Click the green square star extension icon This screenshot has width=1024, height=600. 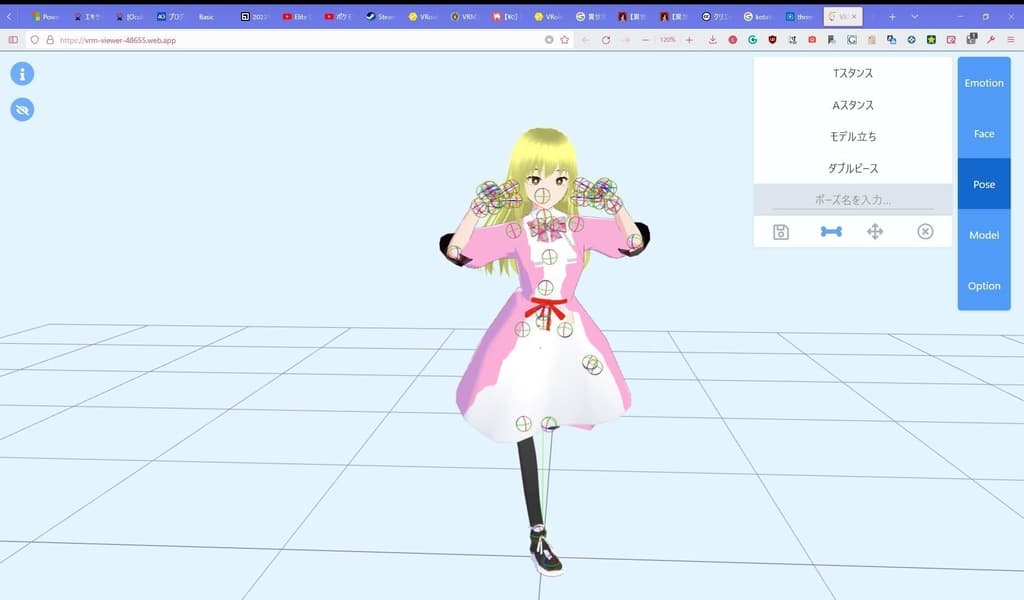click(931, 40)
